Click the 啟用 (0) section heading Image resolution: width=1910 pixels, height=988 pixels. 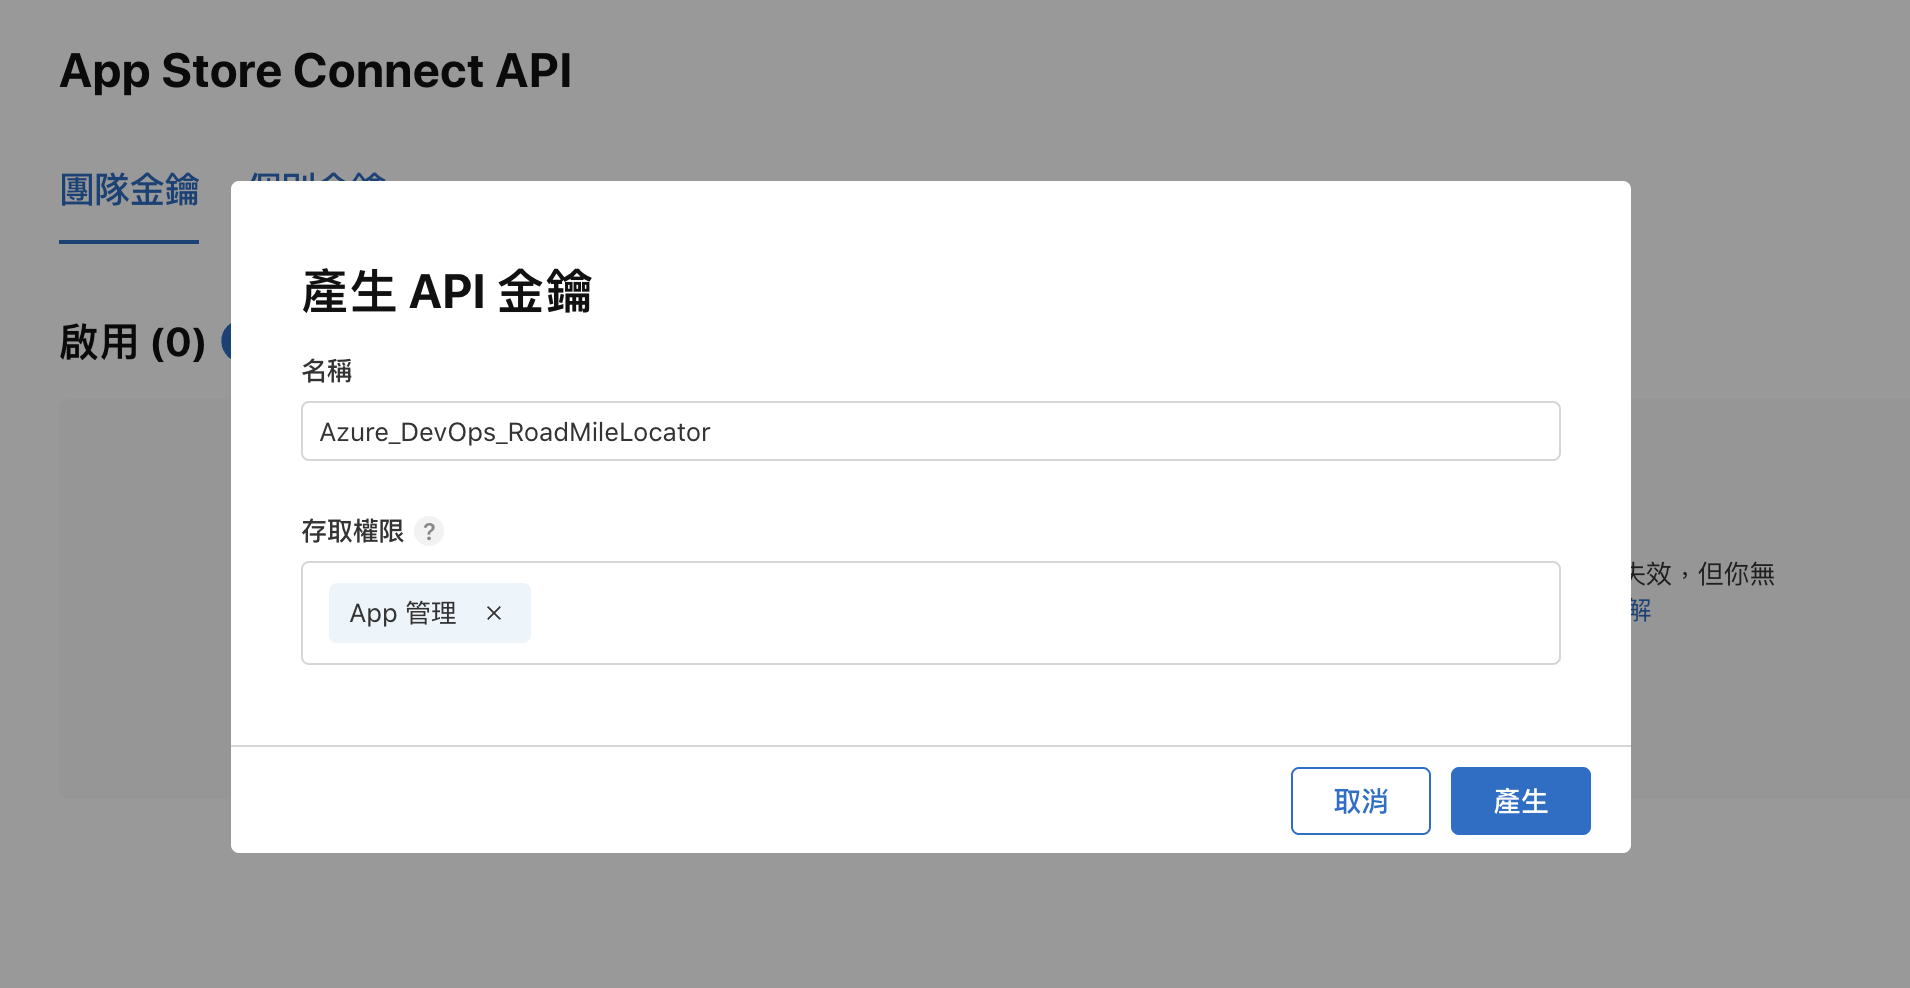(132, 343)
